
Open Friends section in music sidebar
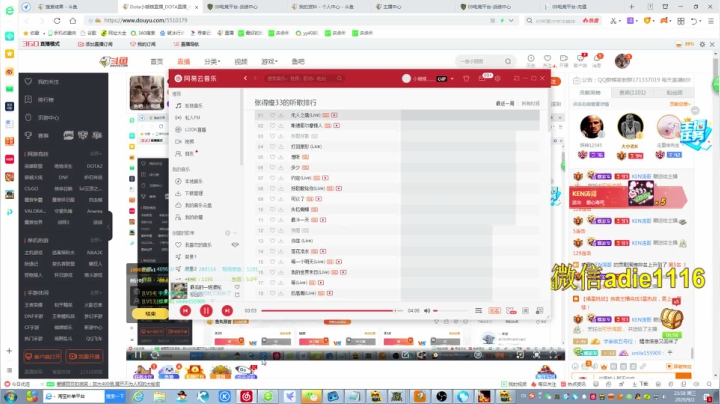click(x=186, y=153)
